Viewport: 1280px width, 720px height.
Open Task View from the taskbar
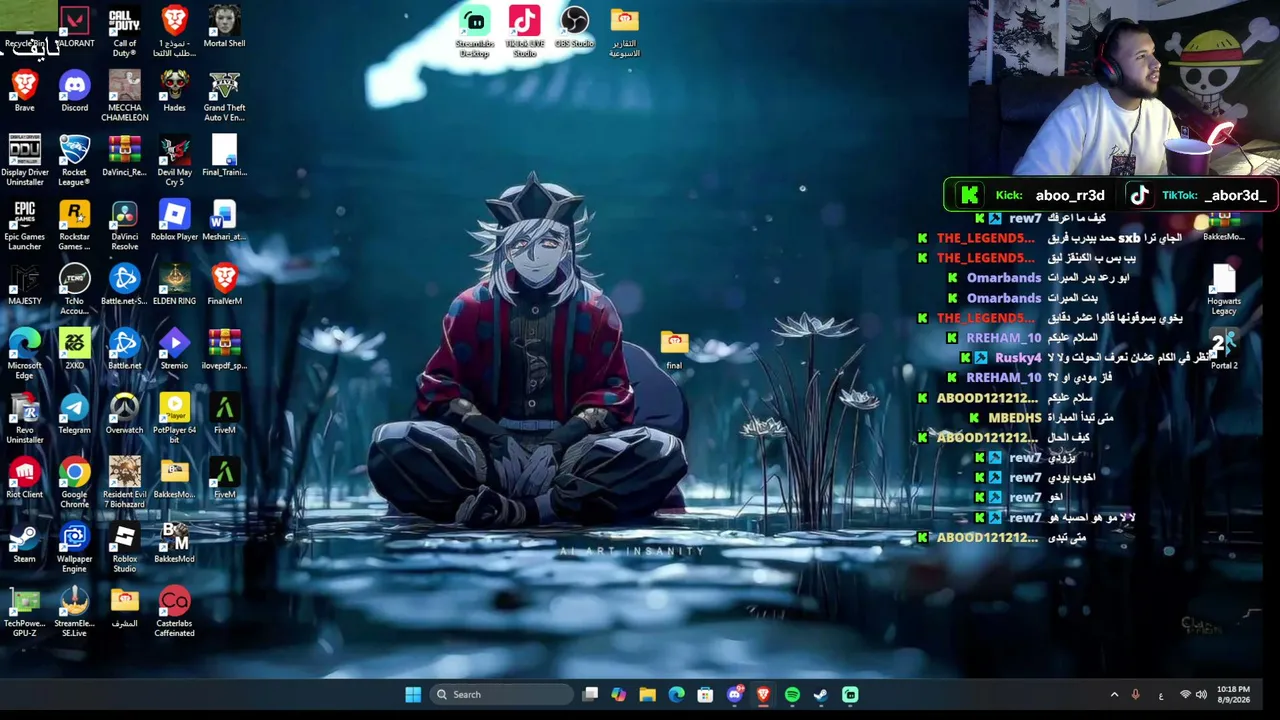[x=591, y=695]
